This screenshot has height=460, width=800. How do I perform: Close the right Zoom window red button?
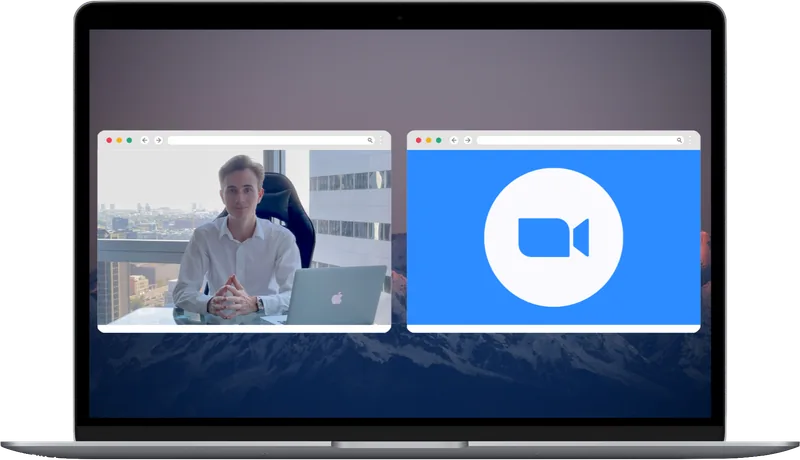point(418,140)
